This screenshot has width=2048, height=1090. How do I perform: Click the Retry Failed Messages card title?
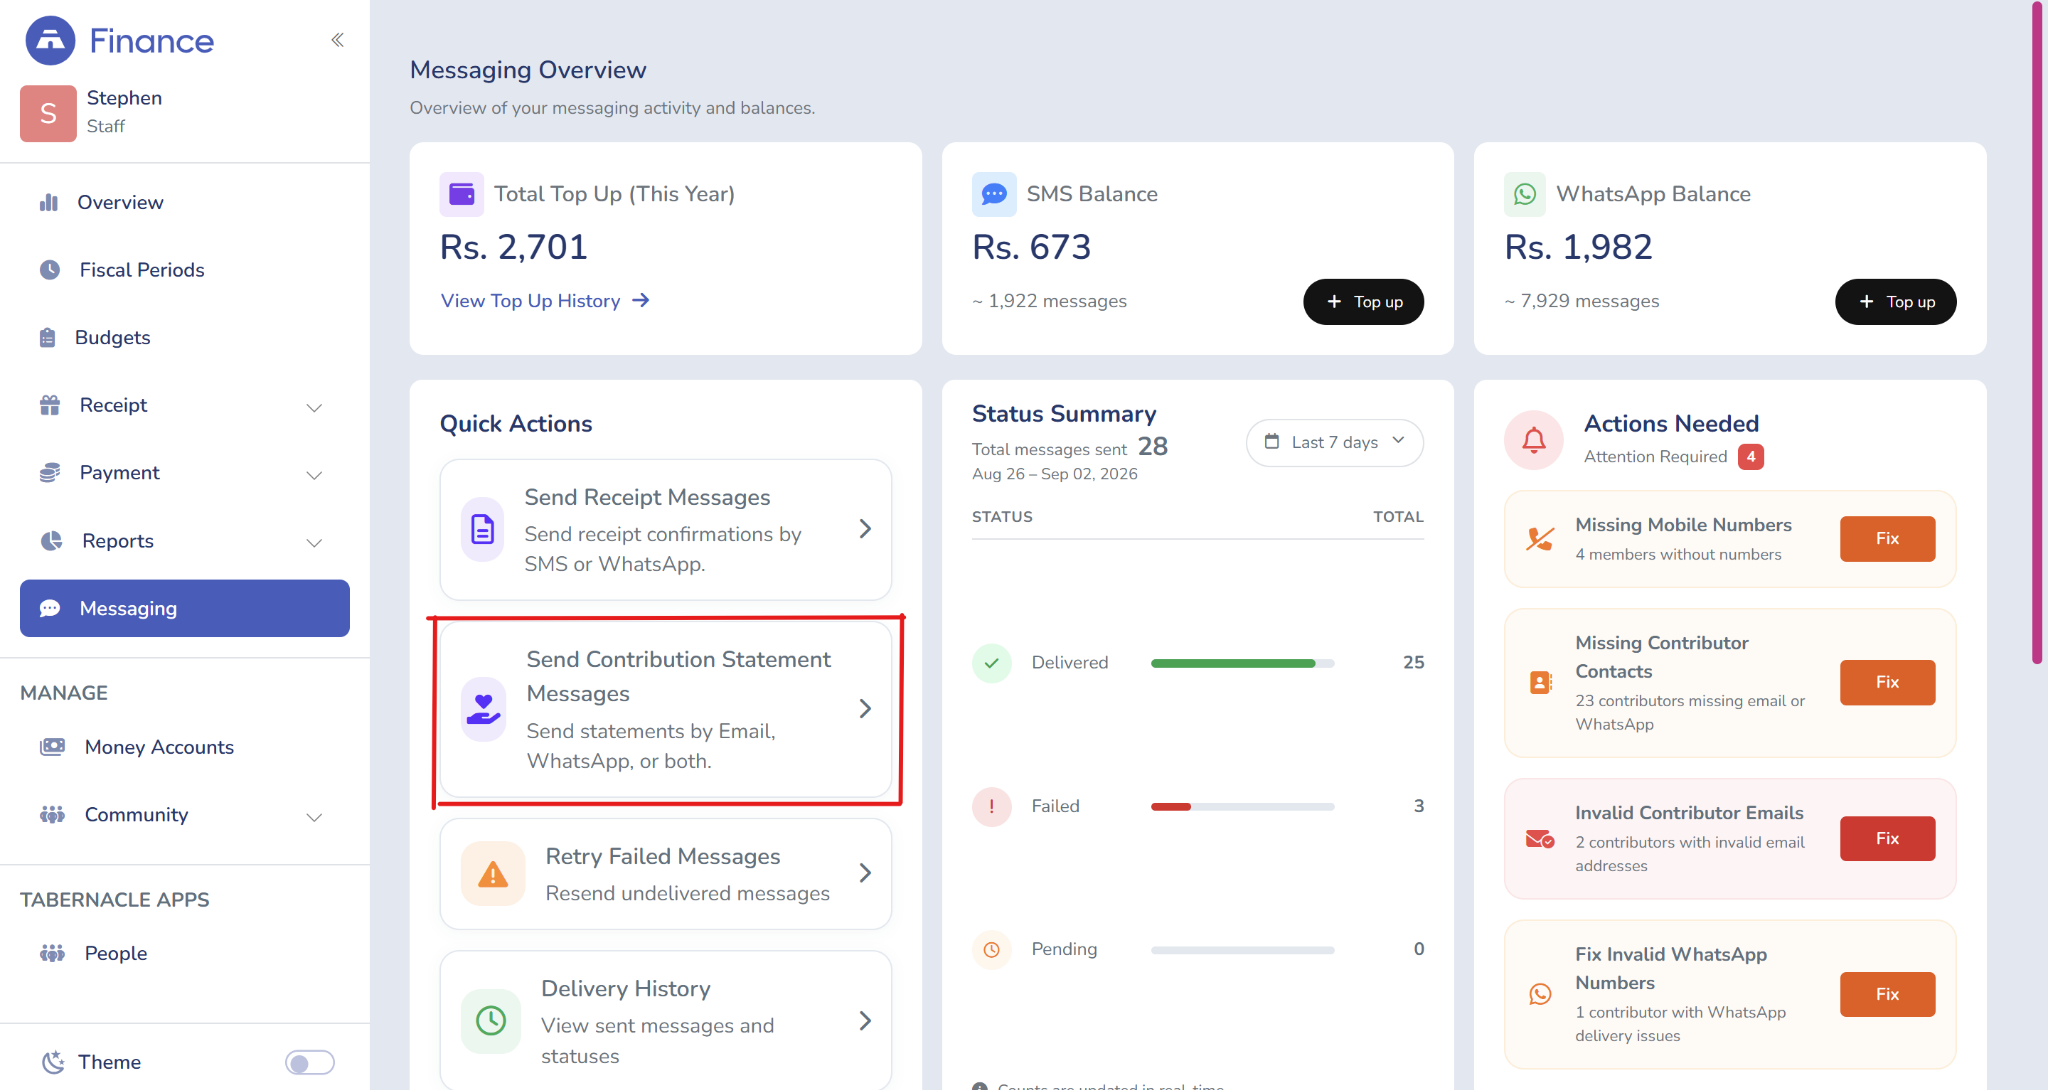click(x=662, y=857)
